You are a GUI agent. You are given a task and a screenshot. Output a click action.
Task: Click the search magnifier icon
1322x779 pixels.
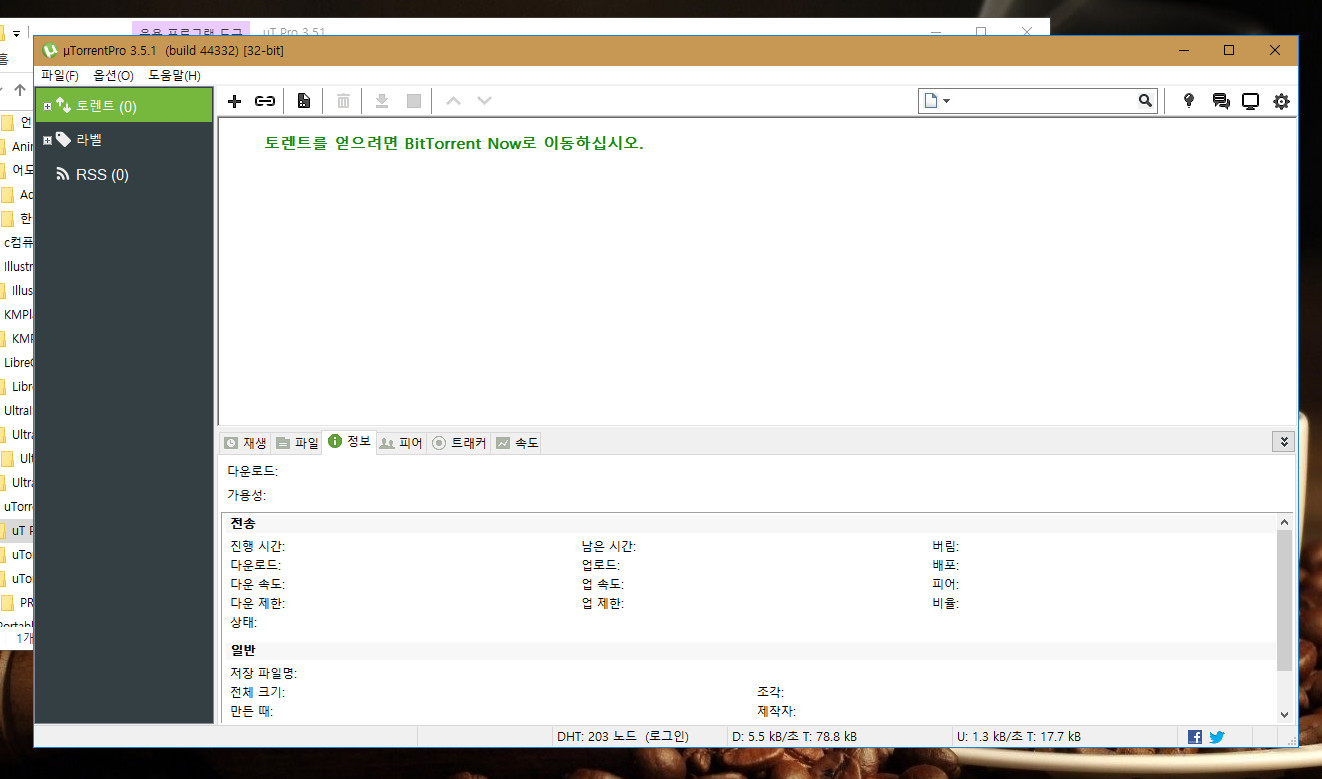pyautogui.click(x=1145, y=101)
